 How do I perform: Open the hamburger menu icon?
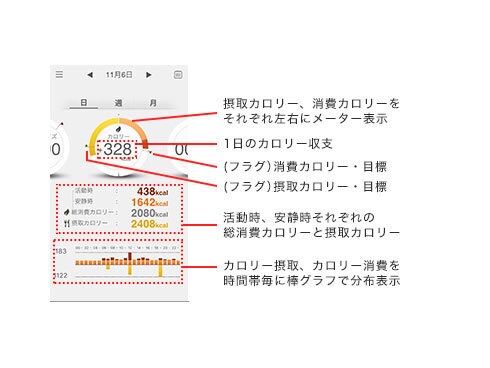click(59, 74)
